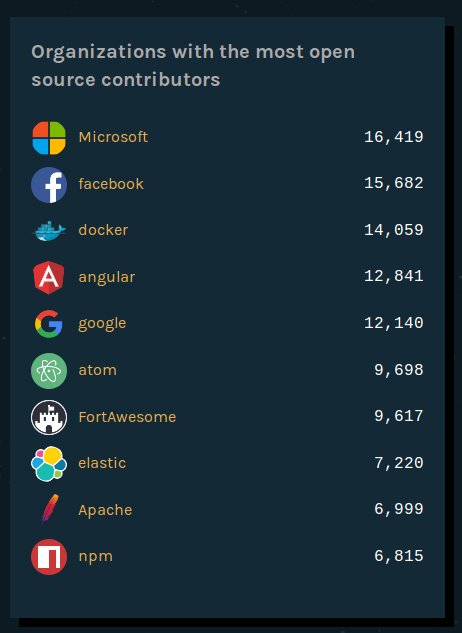Click the green atom logo
Image resolution: width=462 pixels, height=633 pixels.
point(49,371)
